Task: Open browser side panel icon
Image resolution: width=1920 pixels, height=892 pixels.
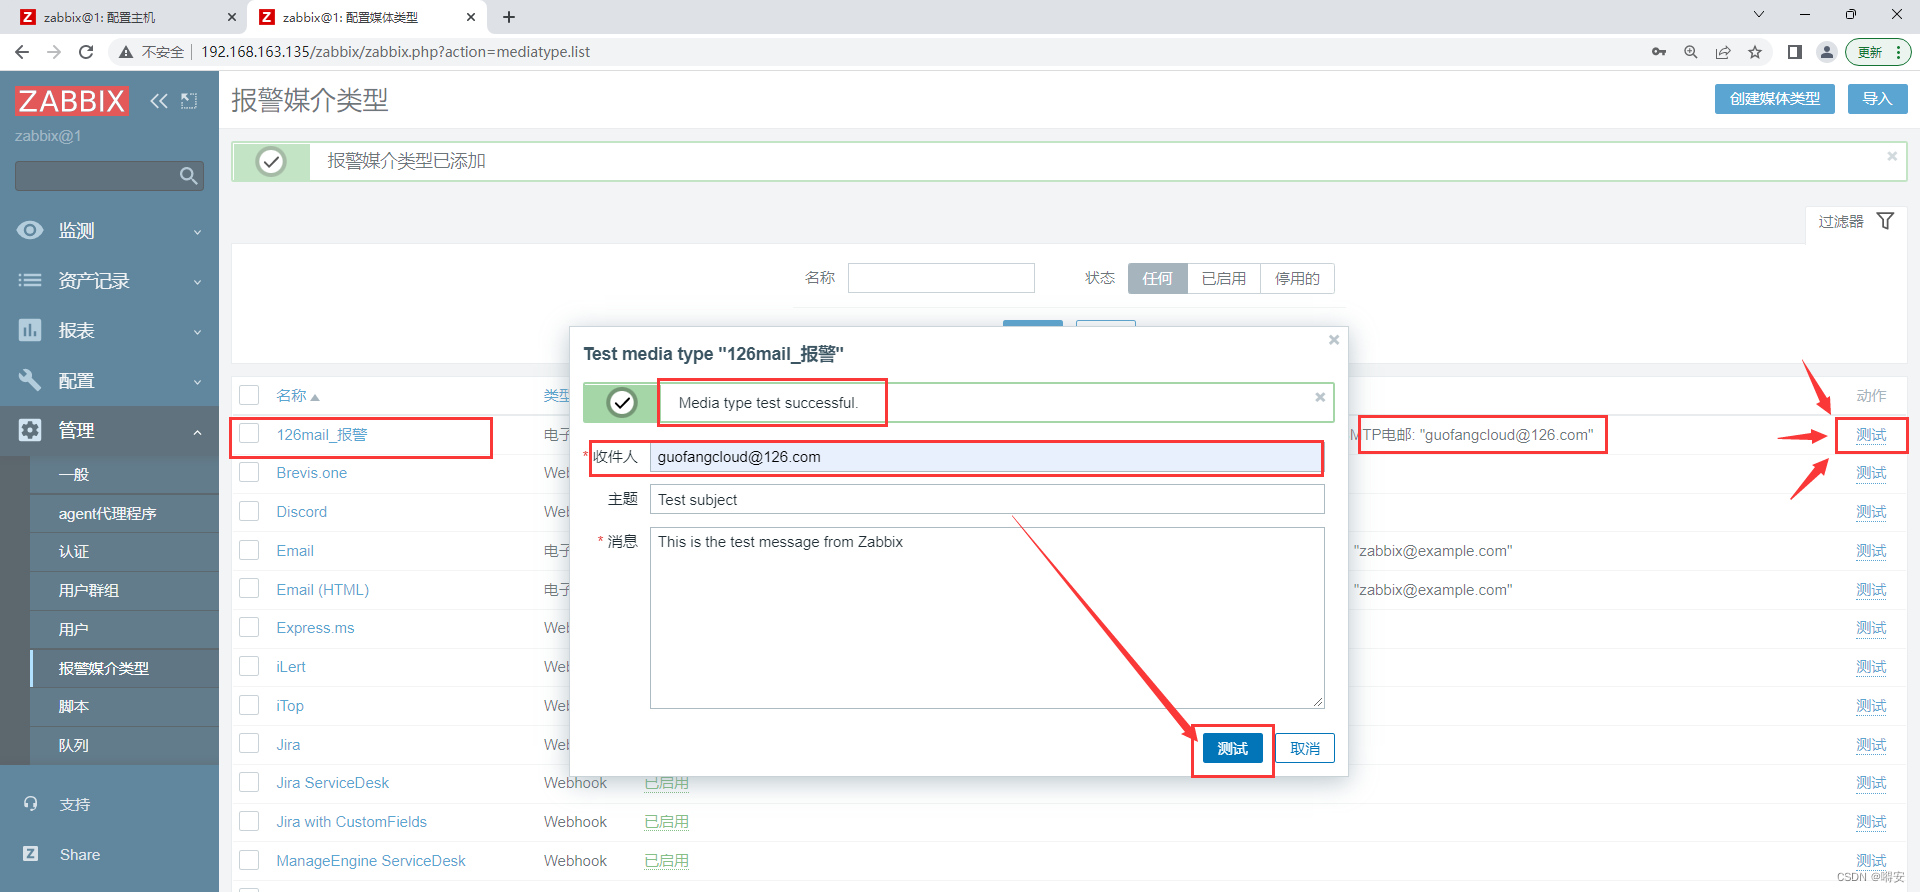Action: (1795, 52)
